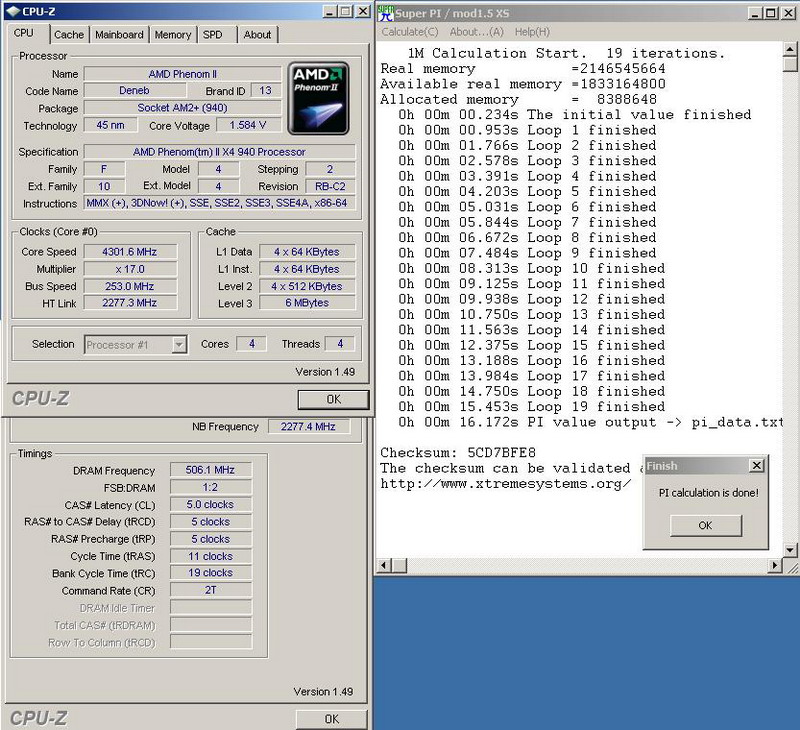Click the Super PI scrollbar up arrow
The width and height of the screenshot is (800, 730).
791,51
